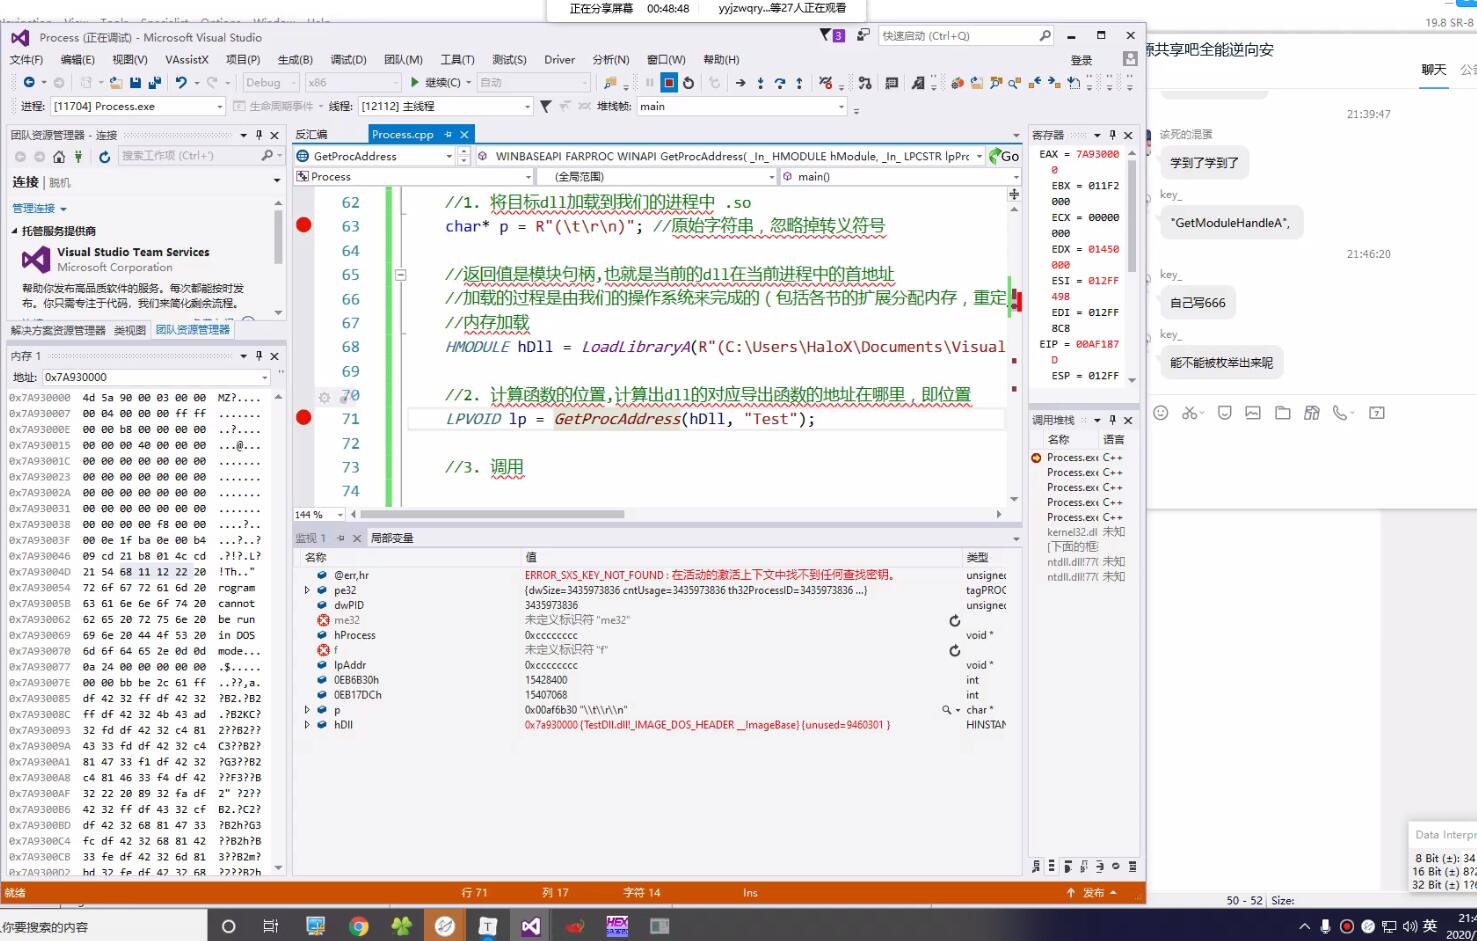Pin the Team Explorer panel
Screen dimensions: 1477x941
(x=259, y=135)
